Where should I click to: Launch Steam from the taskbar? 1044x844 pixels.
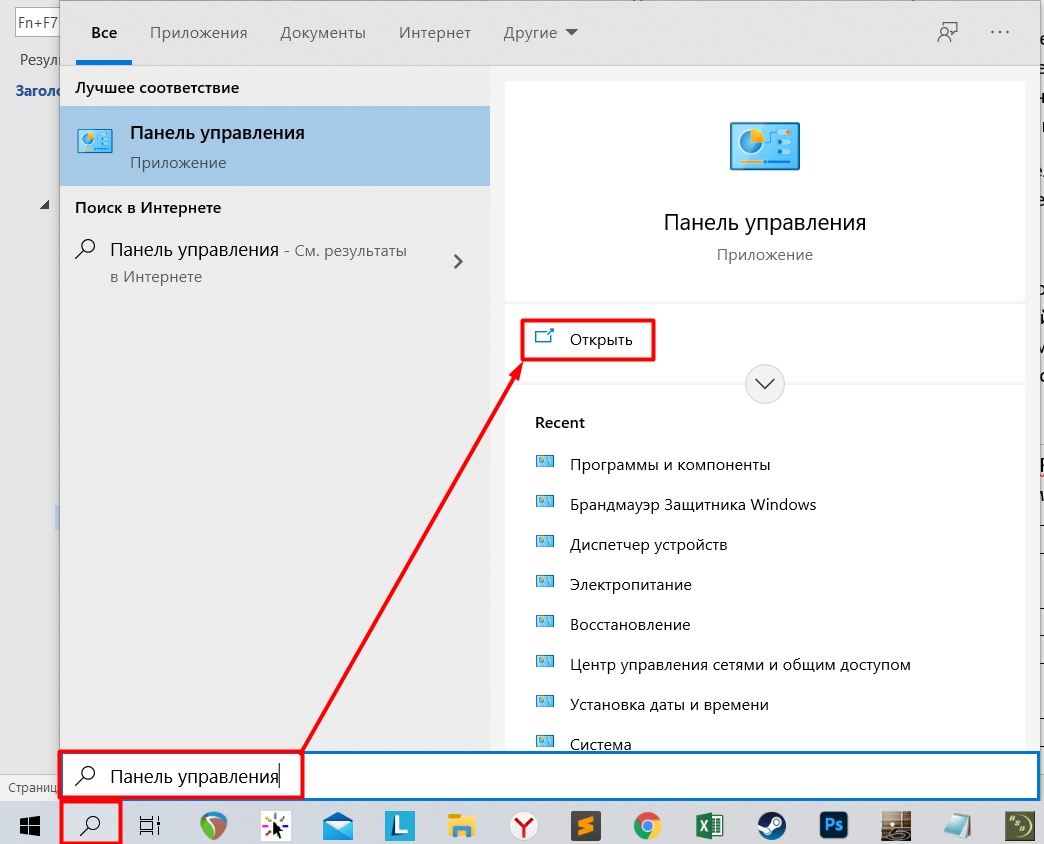(772, 826)
